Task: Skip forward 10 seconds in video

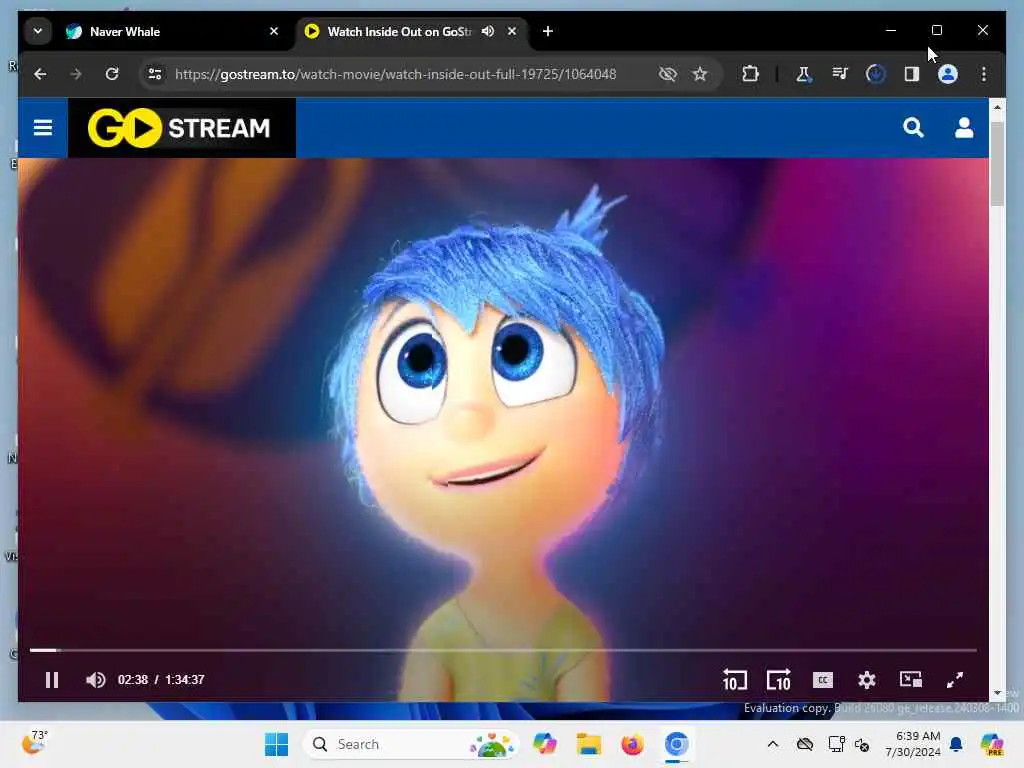Action: click(778, 680)
